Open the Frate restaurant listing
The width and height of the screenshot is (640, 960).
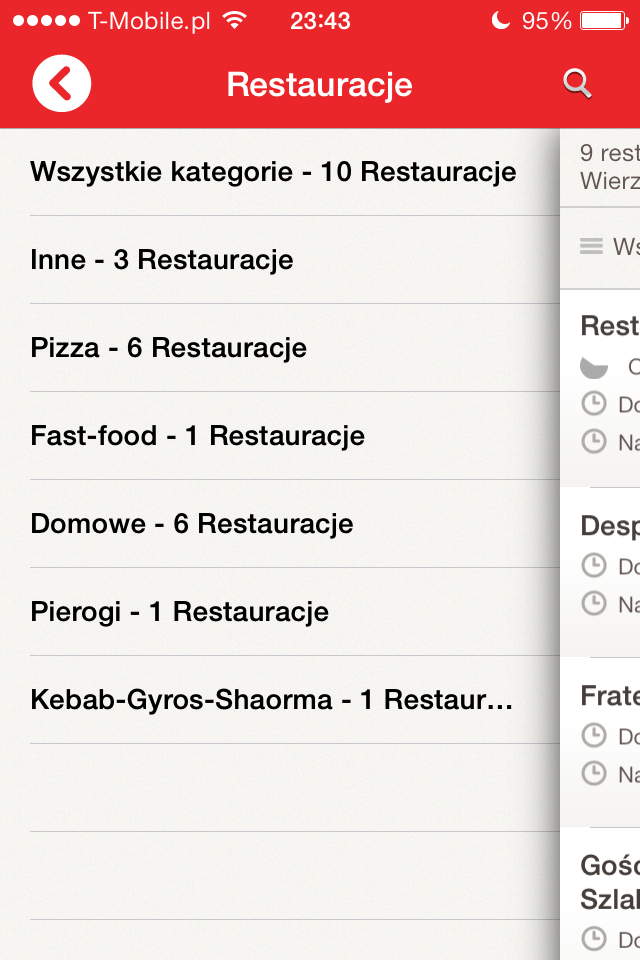coord(610,695)
